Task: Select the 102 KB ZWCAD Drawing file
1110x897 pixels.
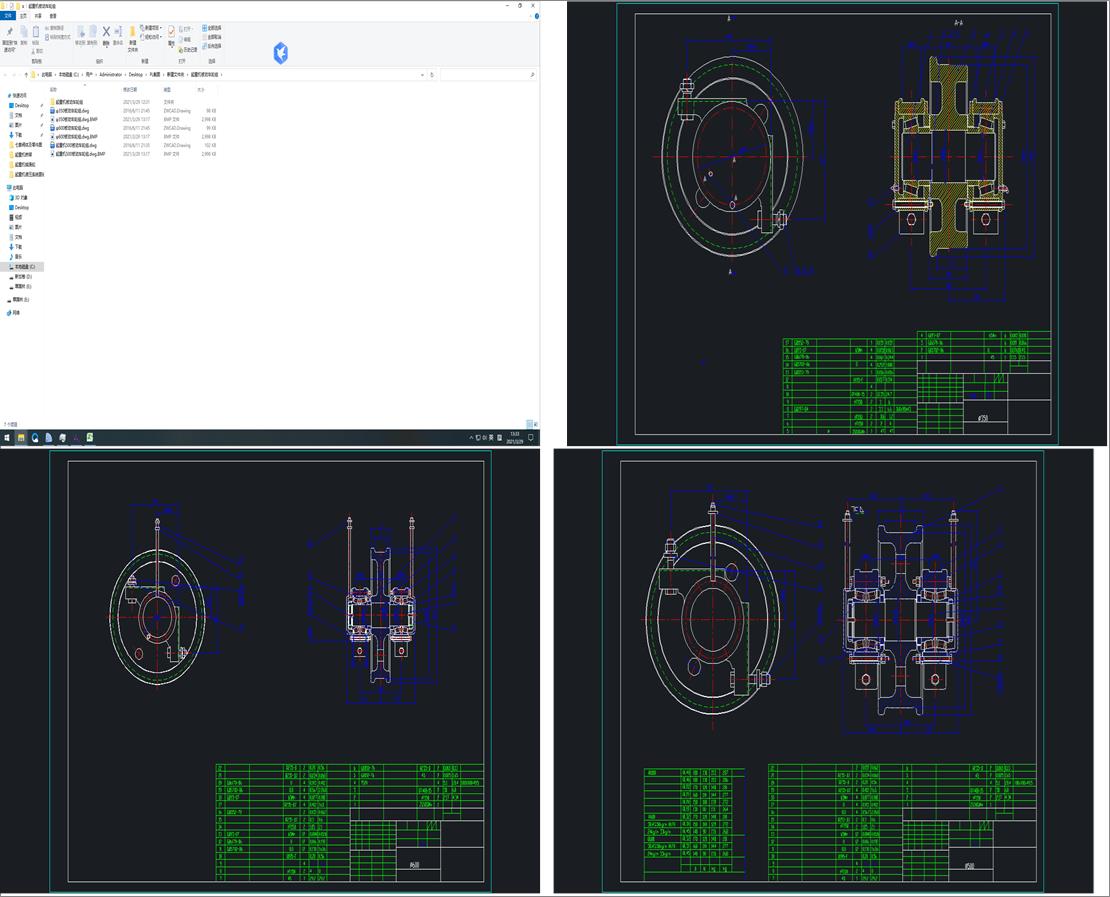Action: coord(133,145)
